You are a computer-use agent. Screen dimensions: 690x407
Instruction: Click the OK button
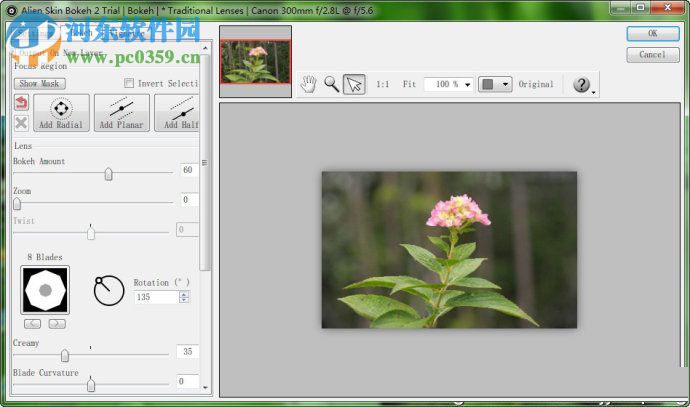click(x=653, y=34)
